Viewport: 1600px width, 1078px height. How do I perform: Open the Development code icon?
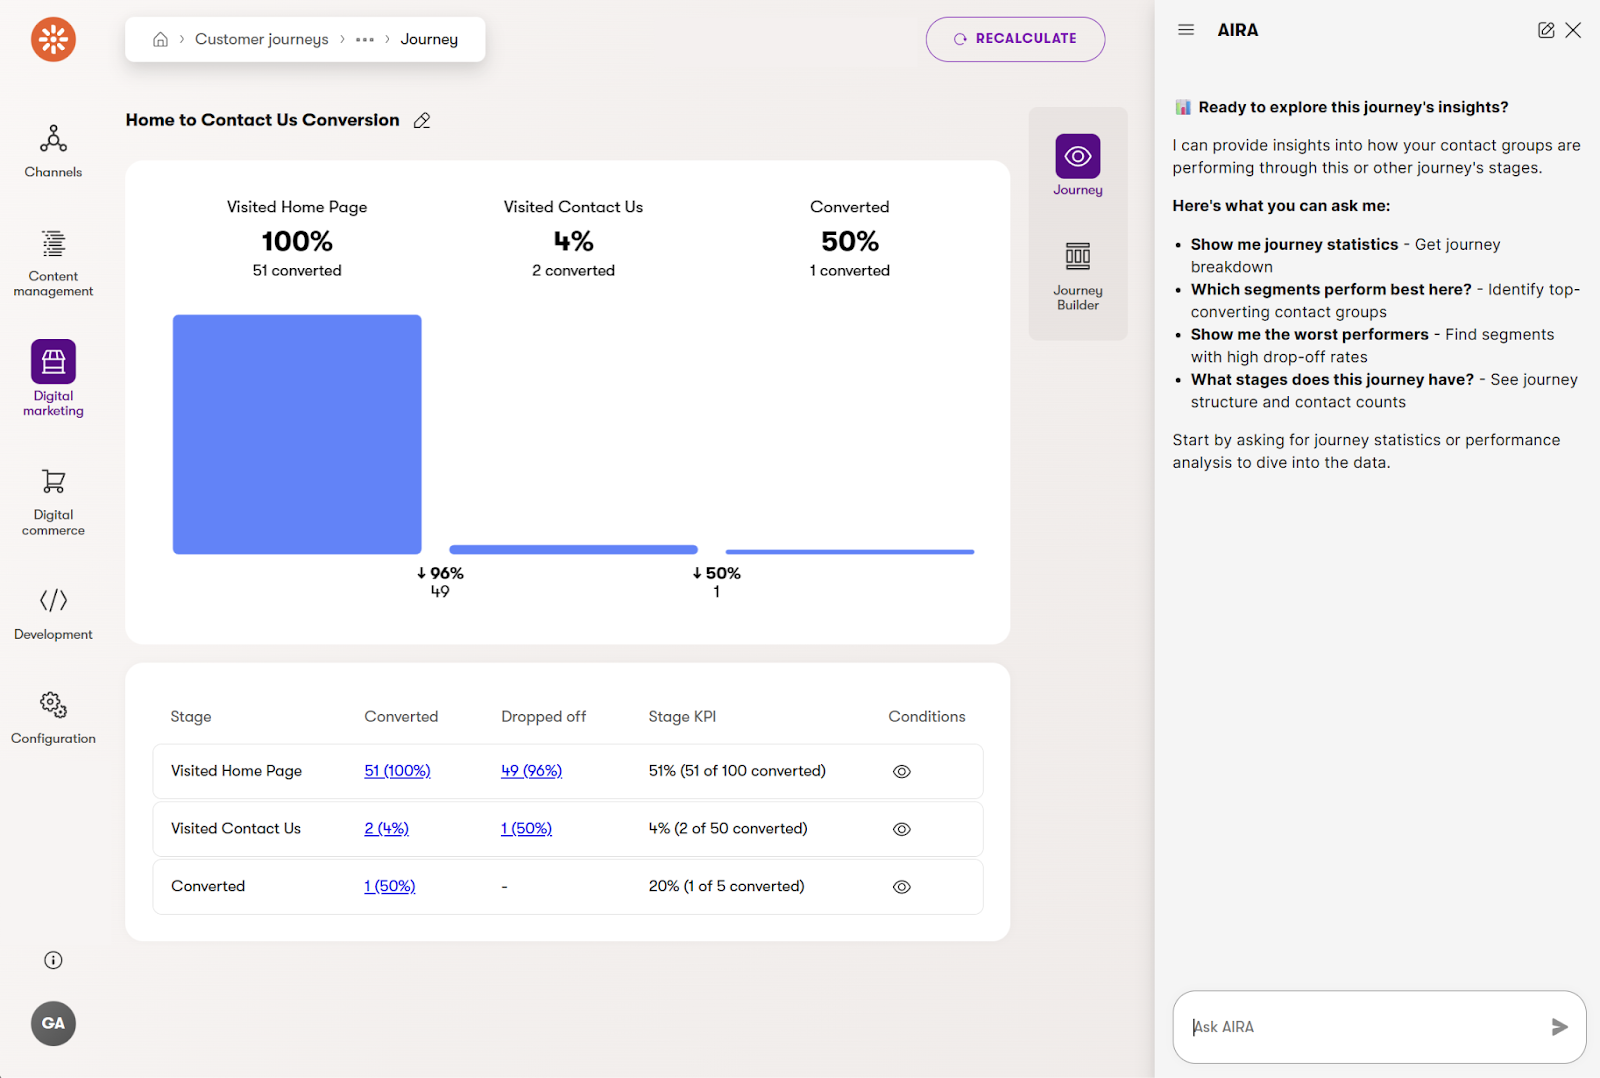pyautogui.click(x=53, y=600)
